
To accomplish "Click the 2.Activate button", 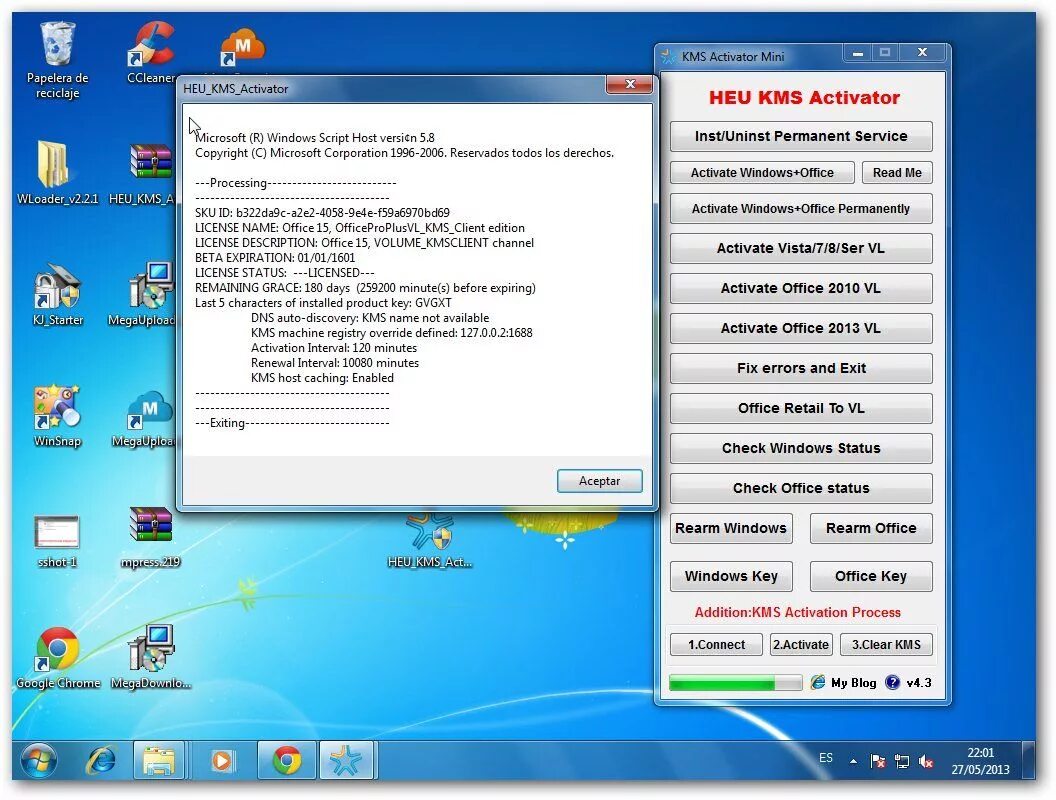I will coord(801,644).
